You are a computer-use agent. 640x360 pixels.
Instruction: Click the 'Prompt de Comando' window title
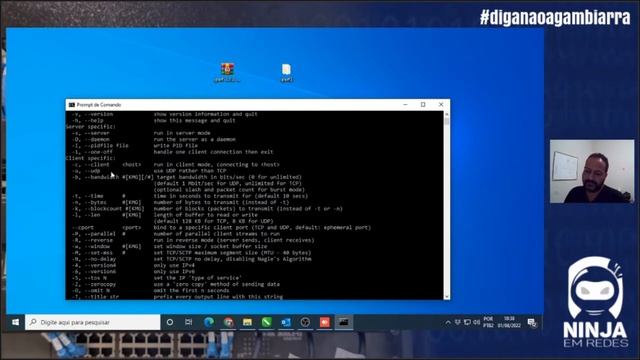[x=99, y=105]
